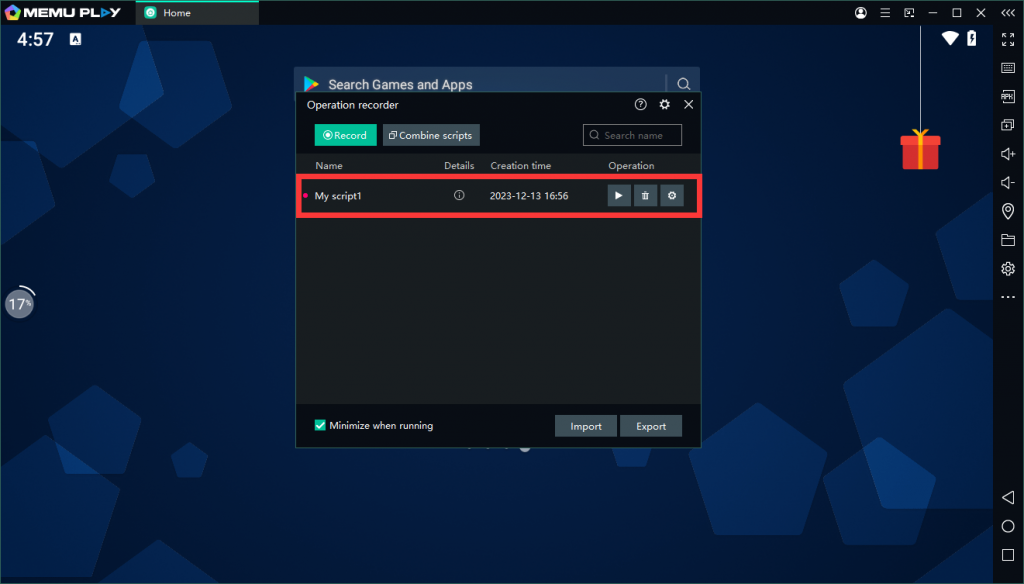Open Operation recorder settings gear icon
Image resolution: width=1024 pixels, height=584 pixels.
click(664, 104)
